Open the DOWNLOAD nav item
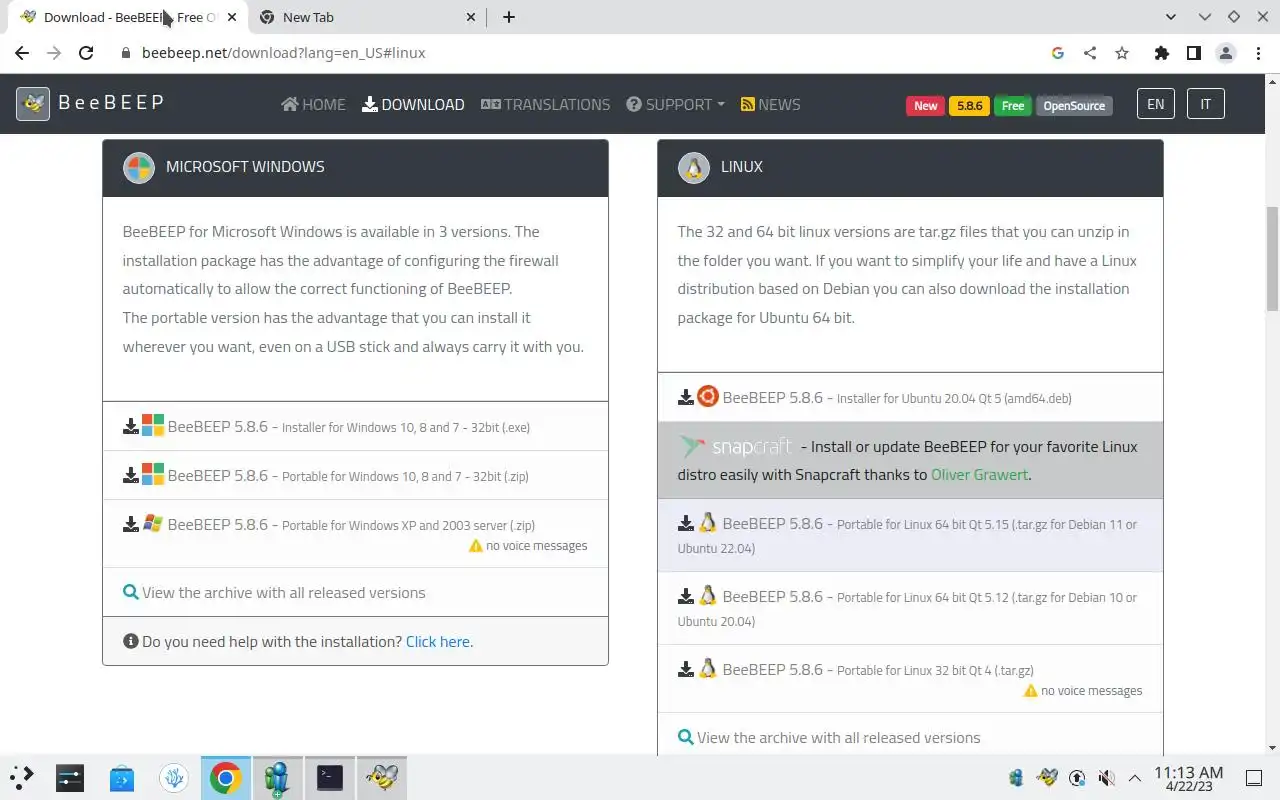Image resolution: width=1280 pixels, height=800 pixels. click(x=413, y=104)
